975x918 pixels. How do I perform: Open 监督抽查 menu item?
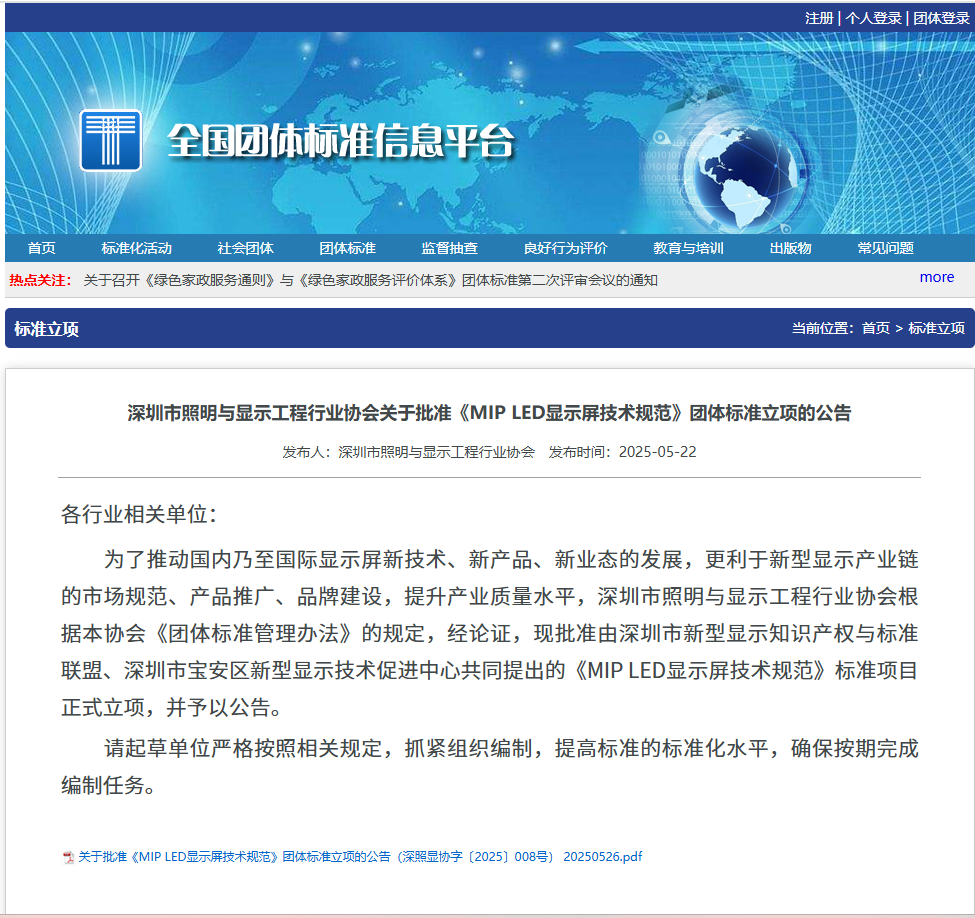click(450, 248)
